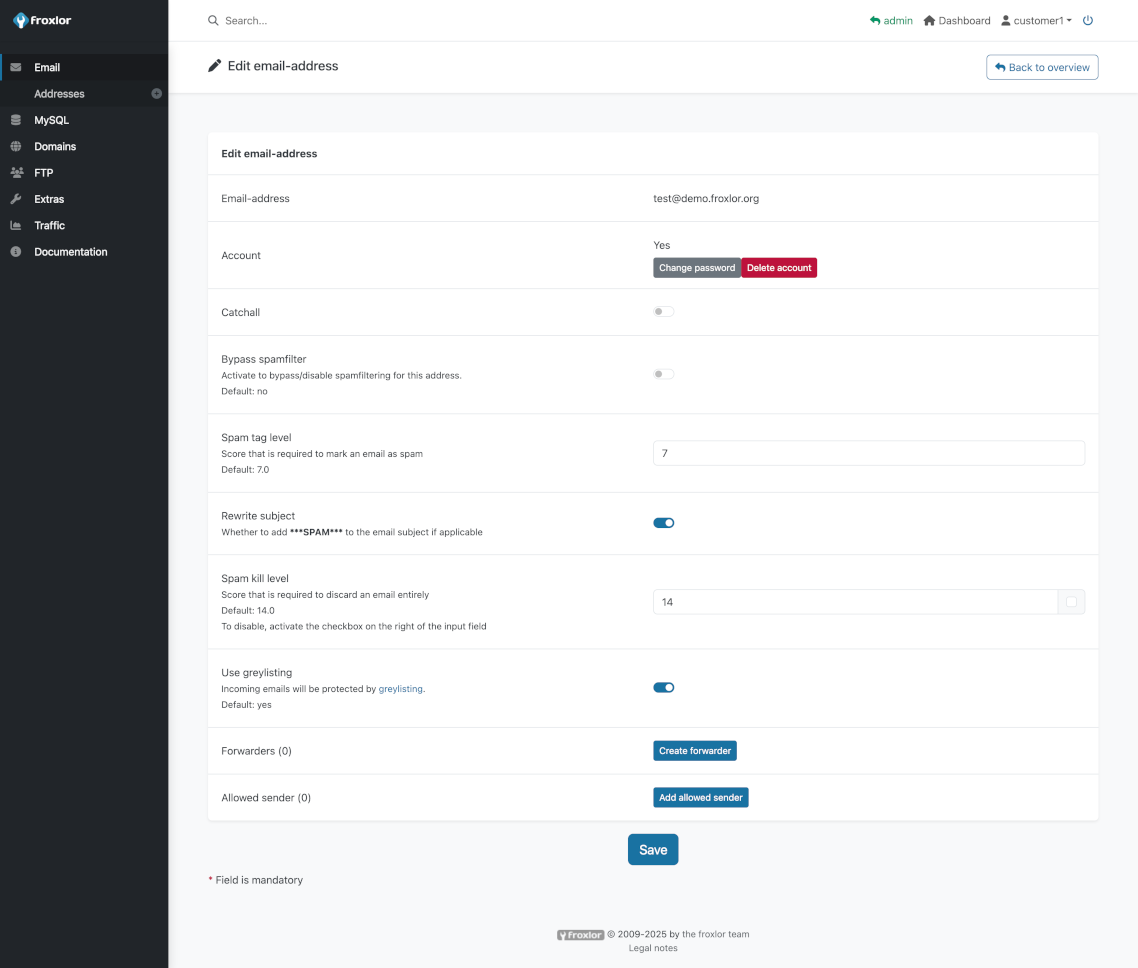Viewport: 1138px width, 968px height.
Task: Enable the Catchall toggle
Action: point(663,311)
